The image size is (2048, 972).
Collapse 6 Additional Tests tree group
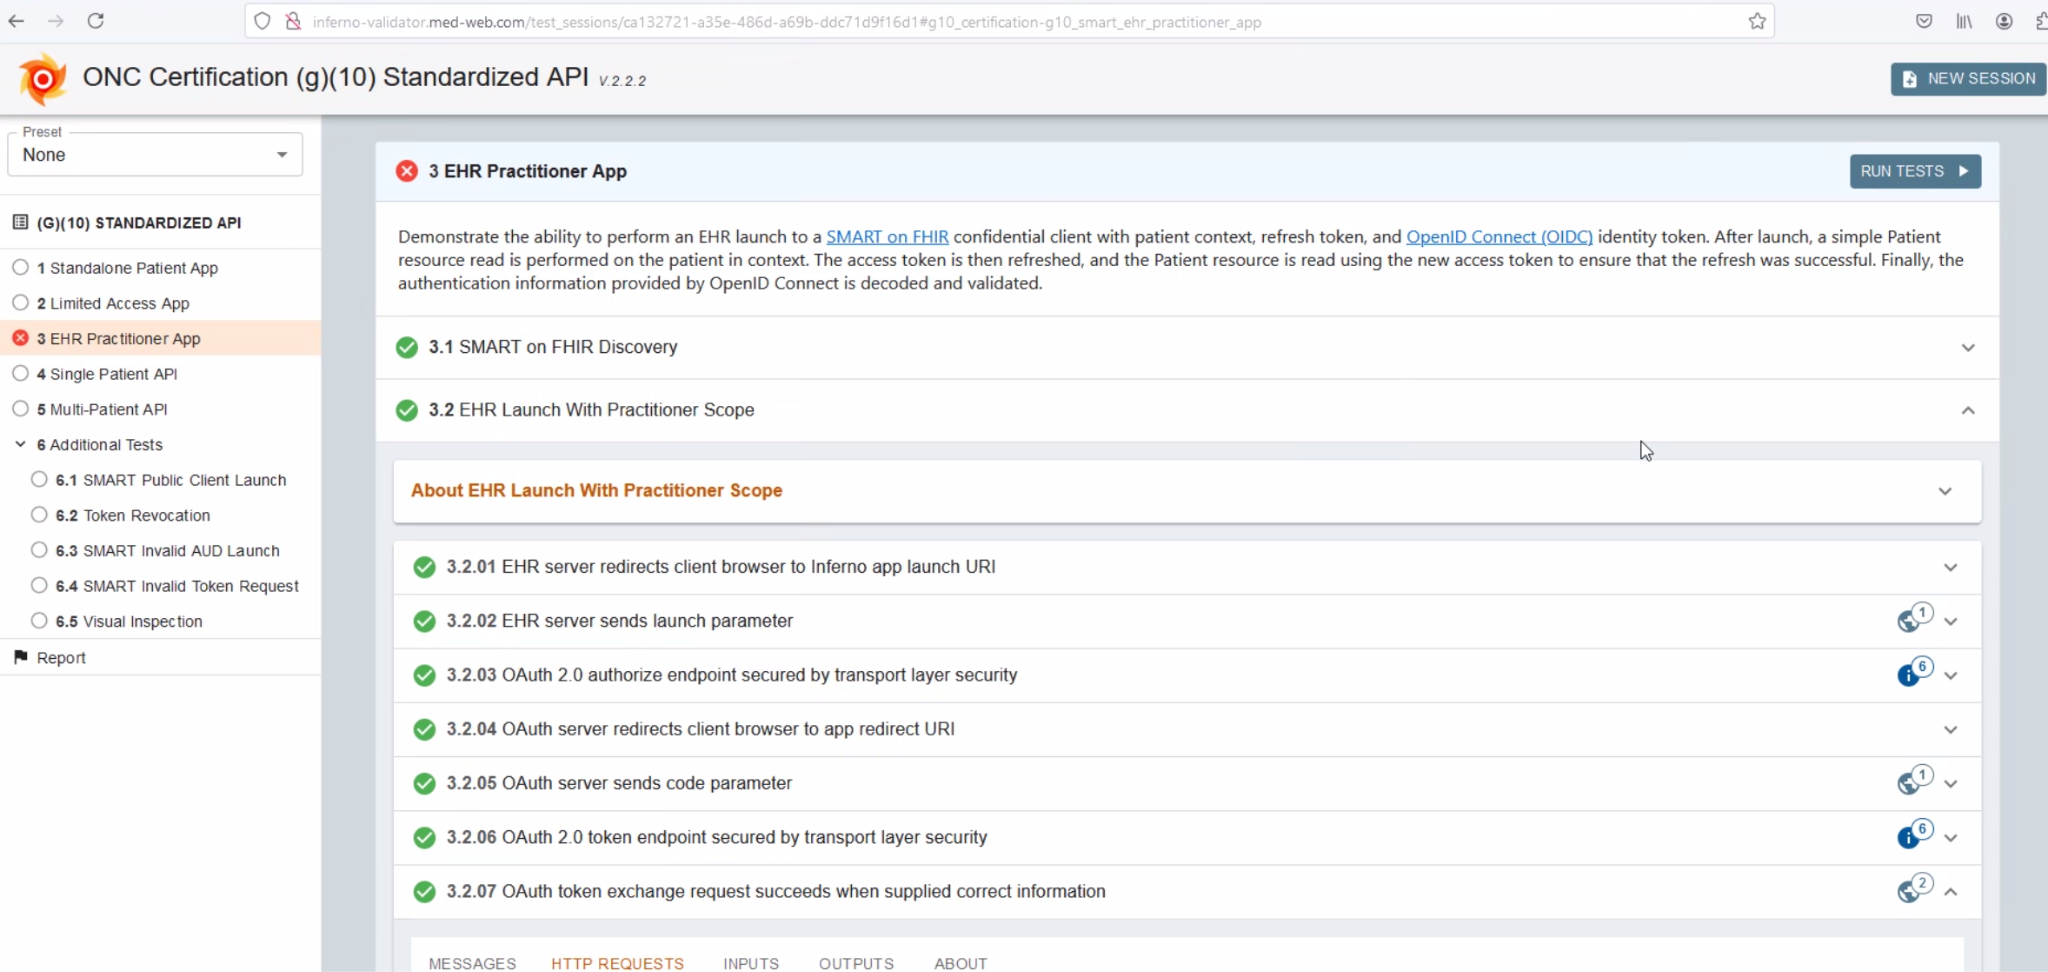pyautogui.click(x=20, y=444)
